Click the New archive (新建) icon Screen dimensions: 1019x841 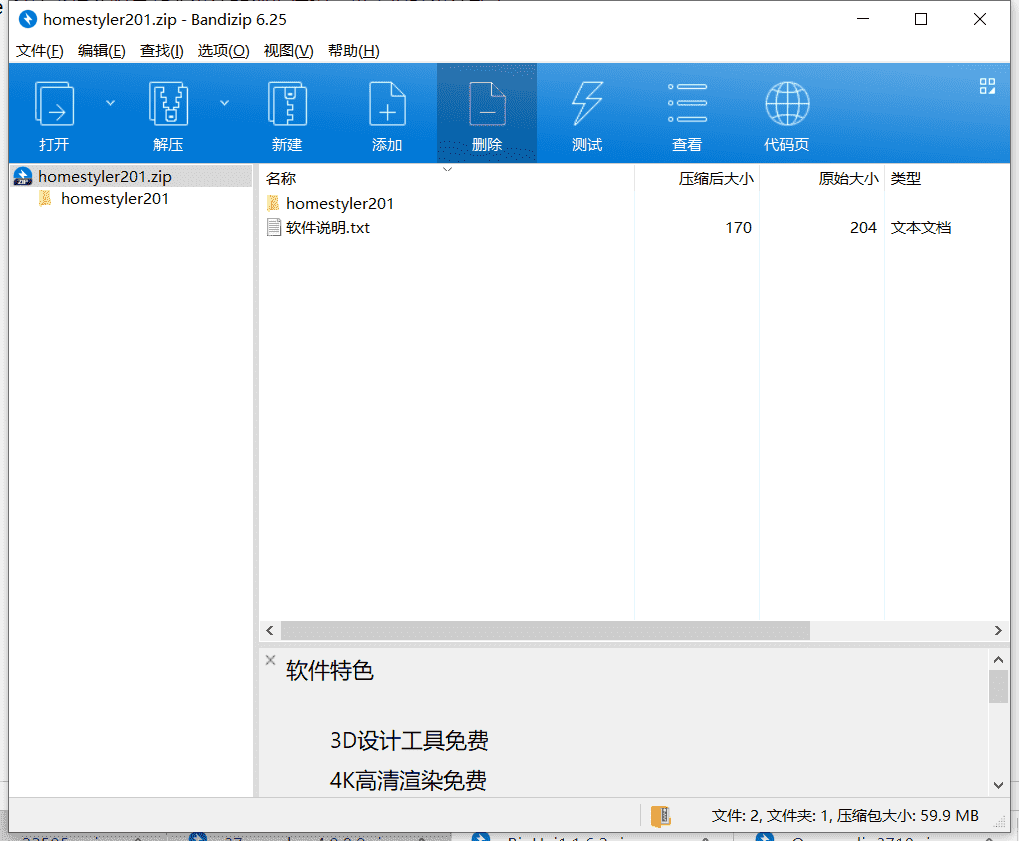click(287, 104)
